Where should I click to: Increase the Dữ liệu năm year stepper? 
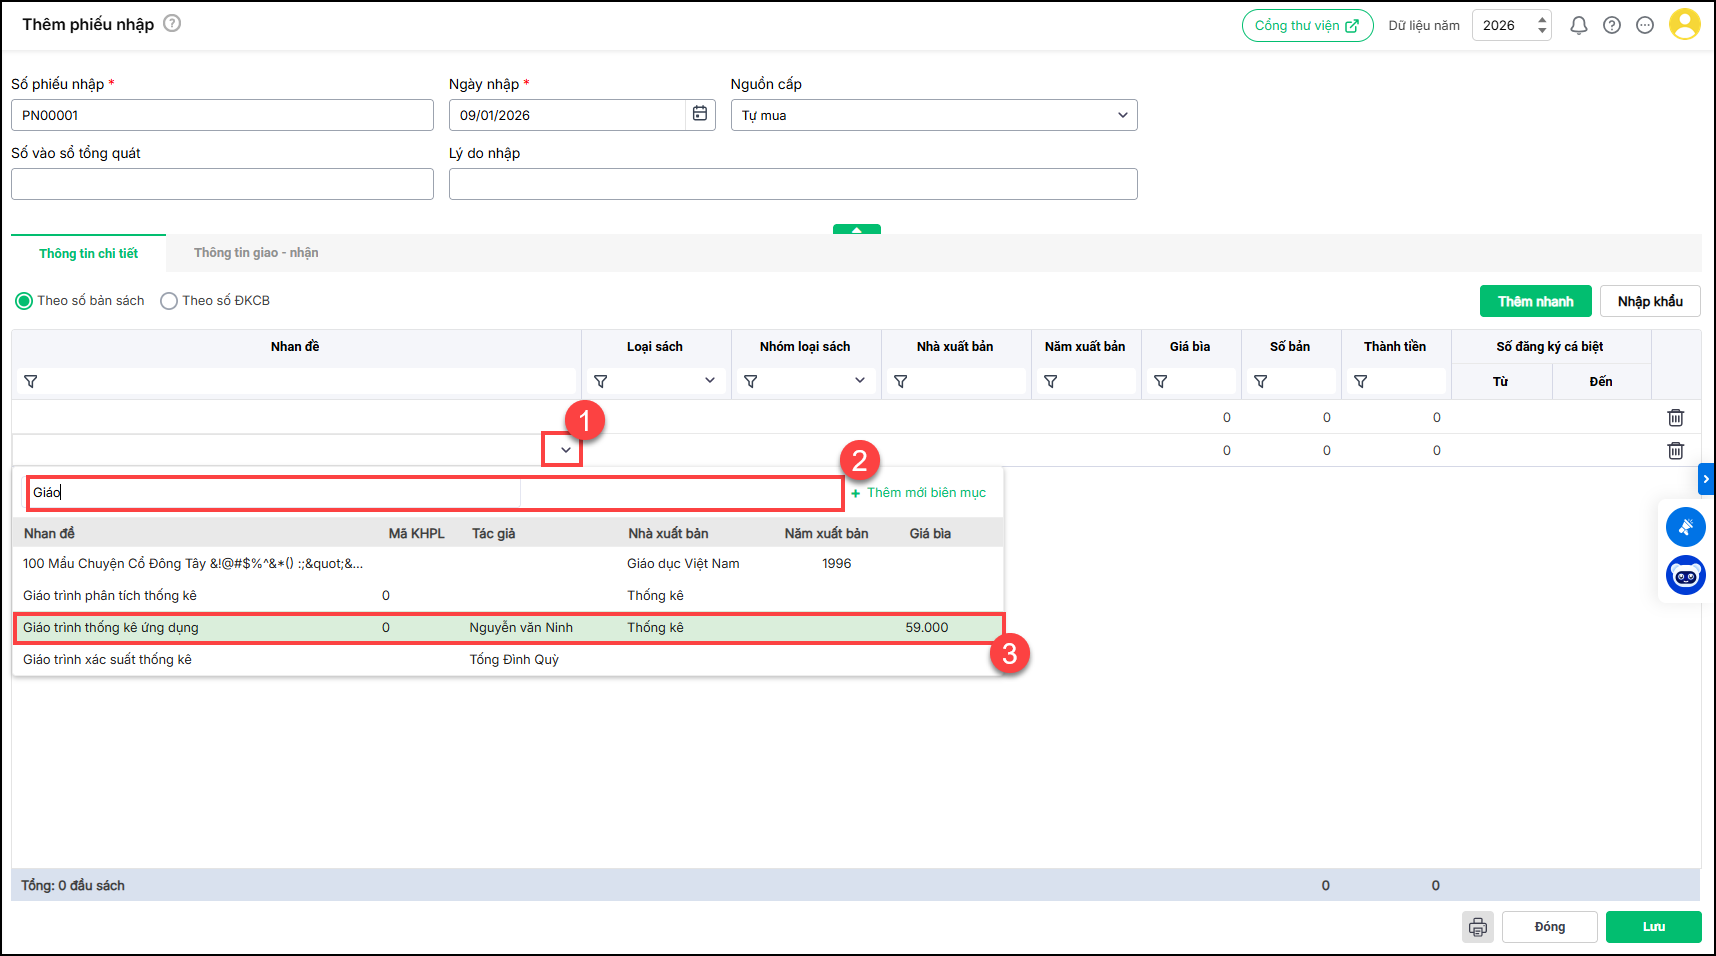(1542, 19)
